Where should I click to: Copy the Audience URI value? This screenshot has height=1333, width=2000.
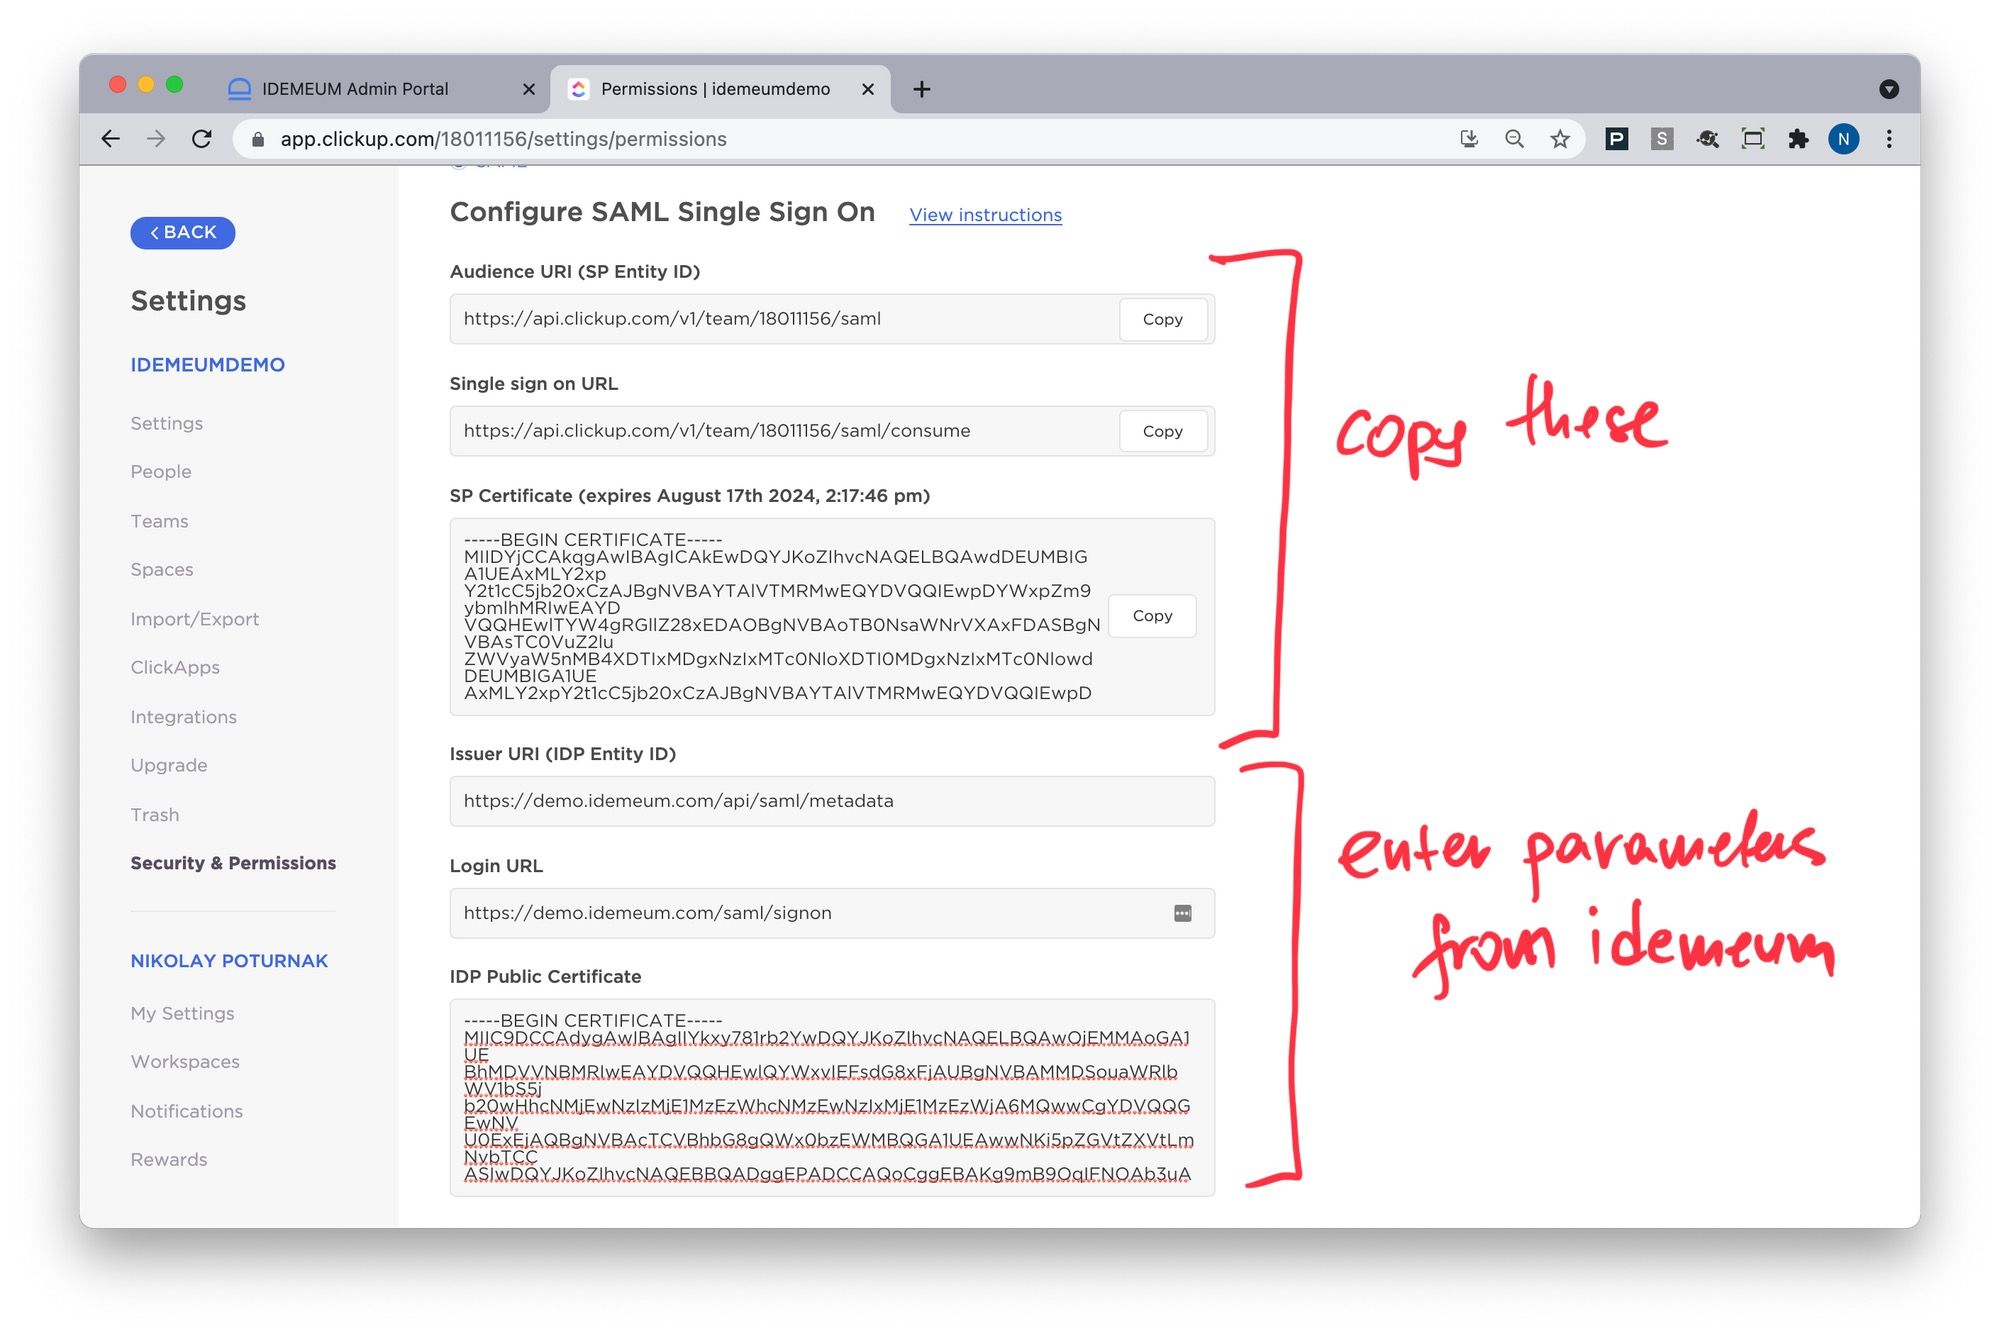(1162, 319)
